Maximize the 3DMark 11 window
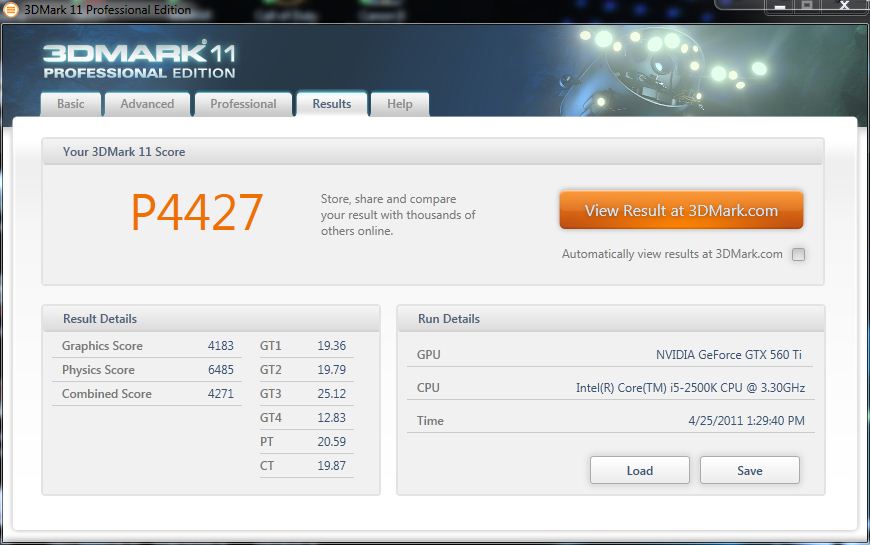The width and height of the screenshot is (870, 545). tap(806, 6)
